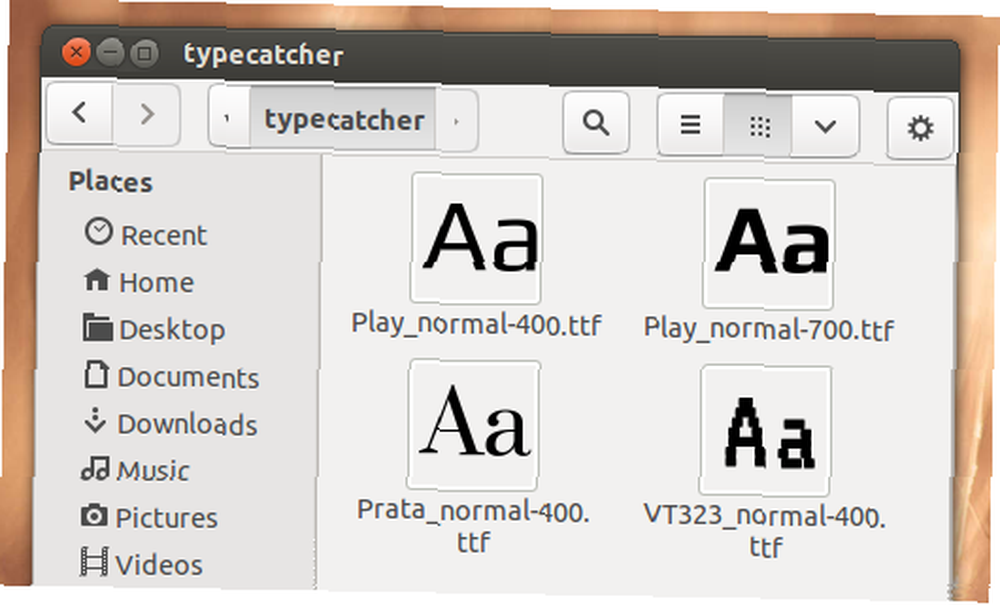The width and height of the screenshot is (1000, 605).
Task: Select the Pictures label in sidebar
Action: point(166,518)
